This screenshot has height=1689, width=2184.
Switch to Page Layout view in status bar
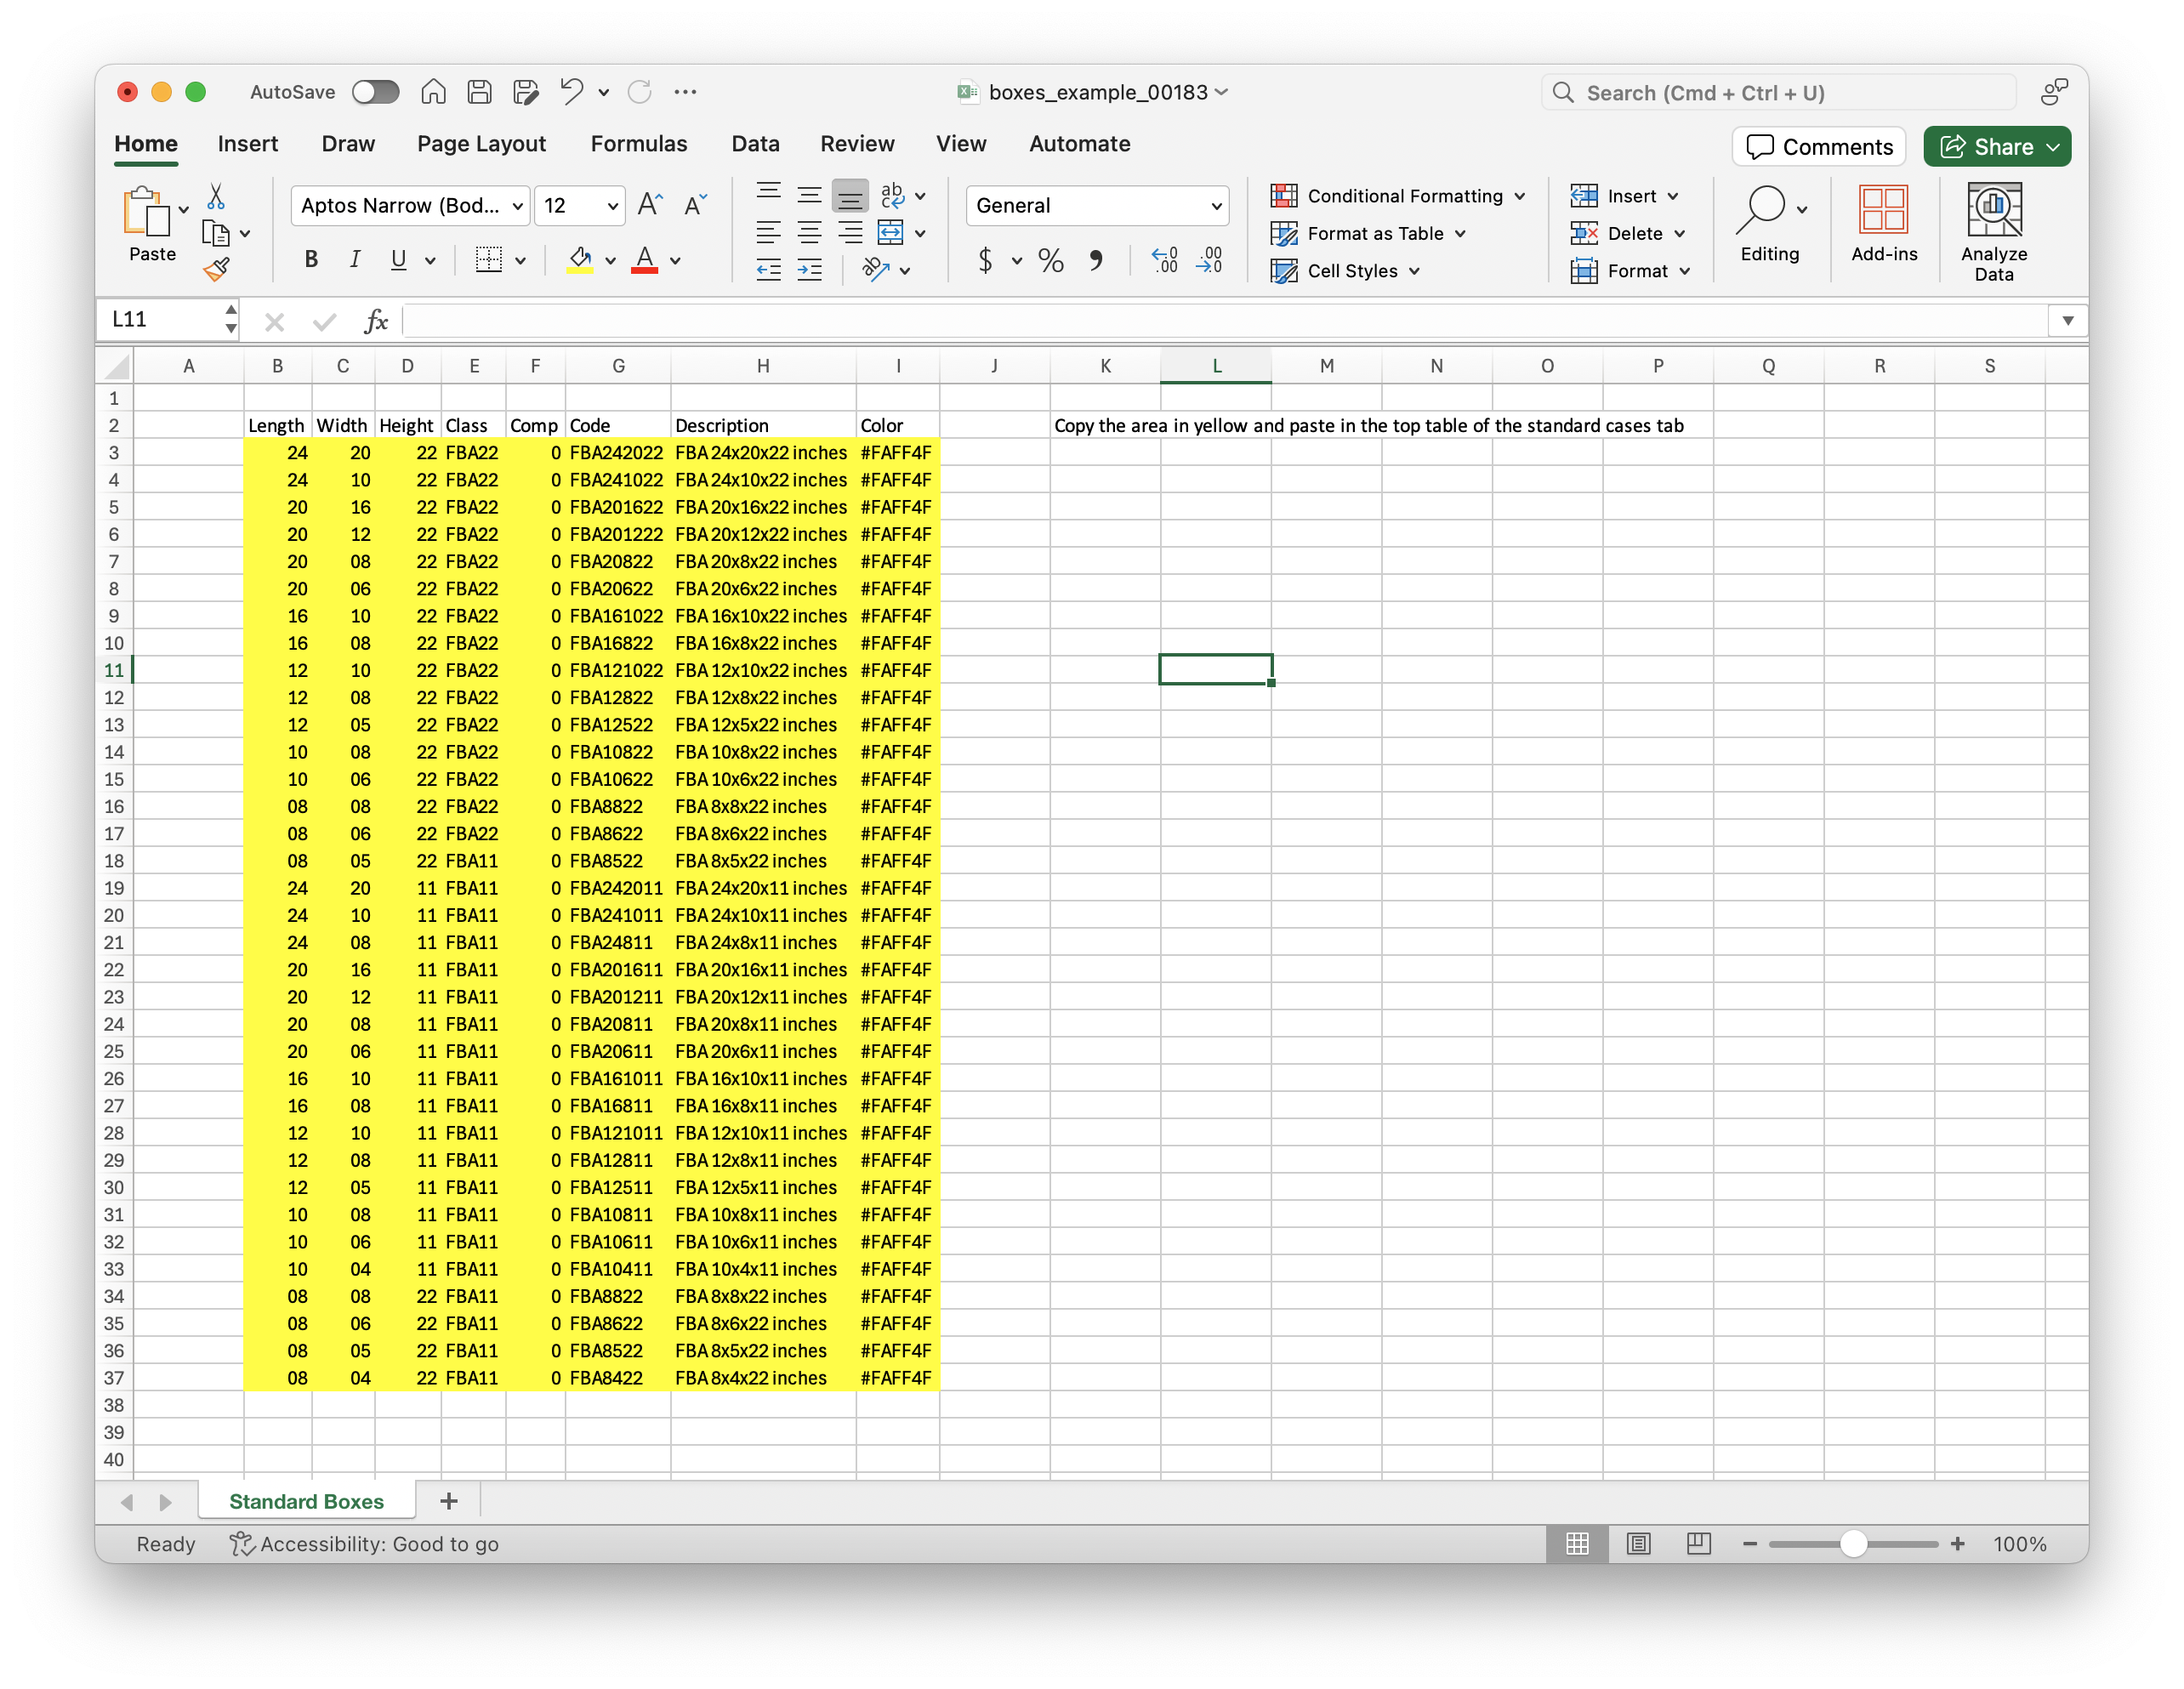pyautogui.click(x=1638, y=1544)
